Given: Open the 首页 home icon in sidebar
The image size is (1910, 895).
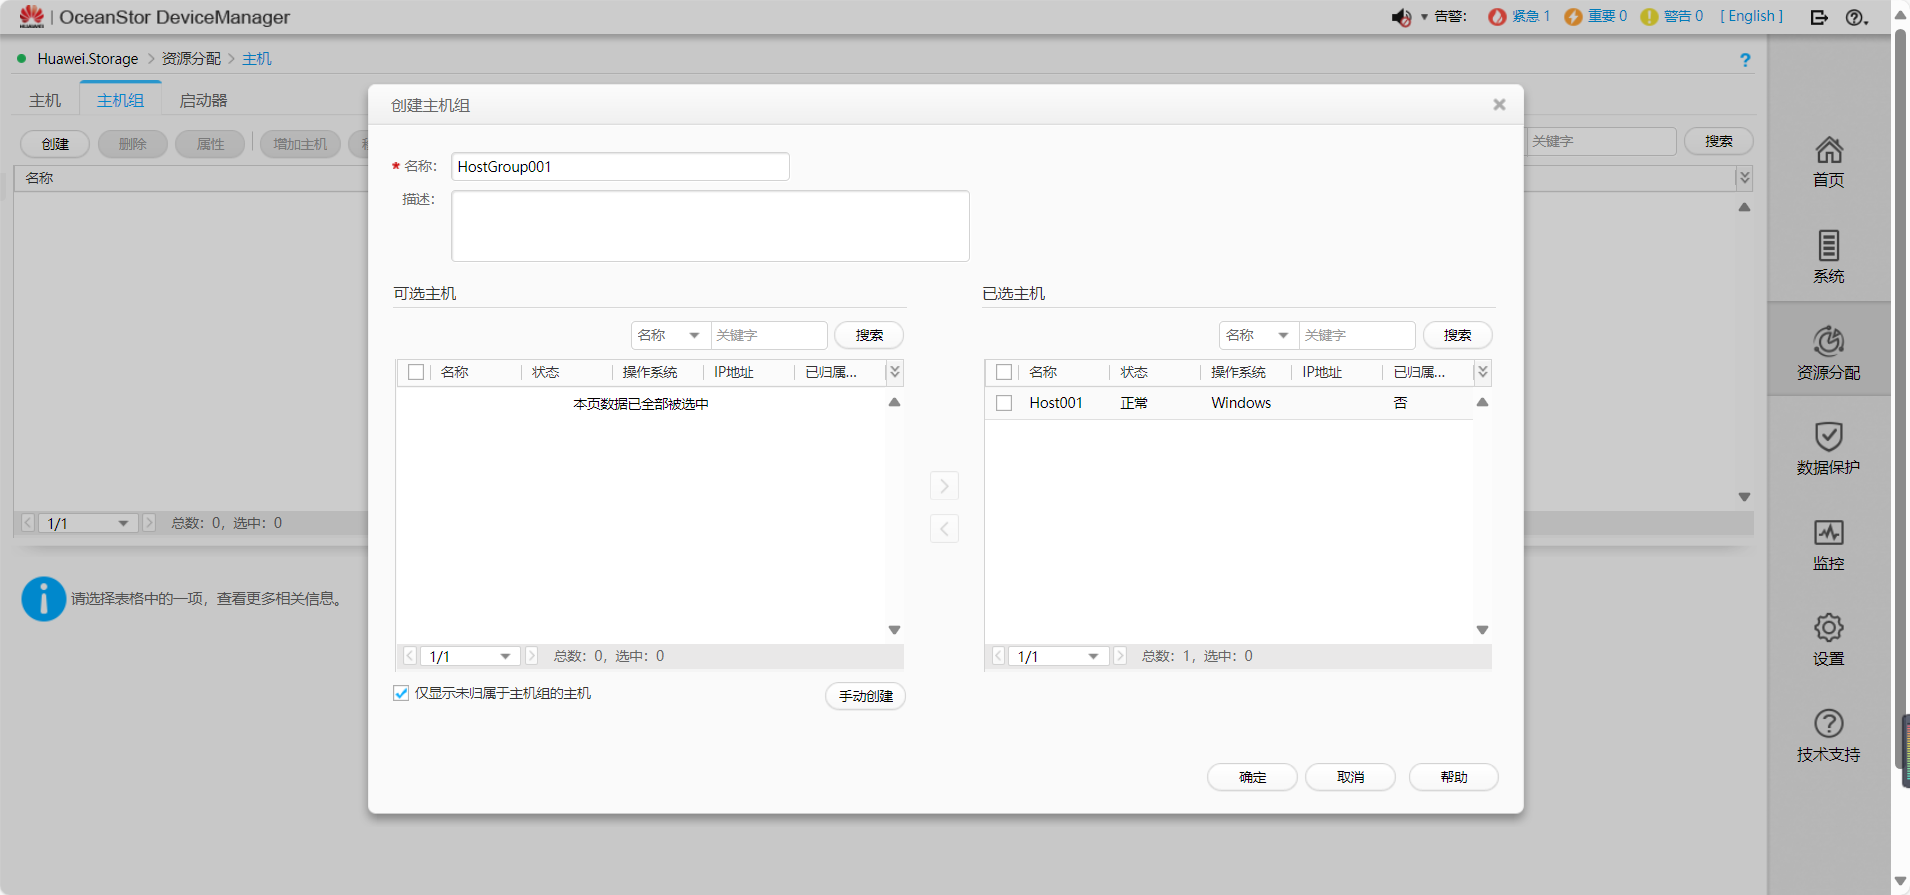Looking at the screenshot, I should [1828, 161].
